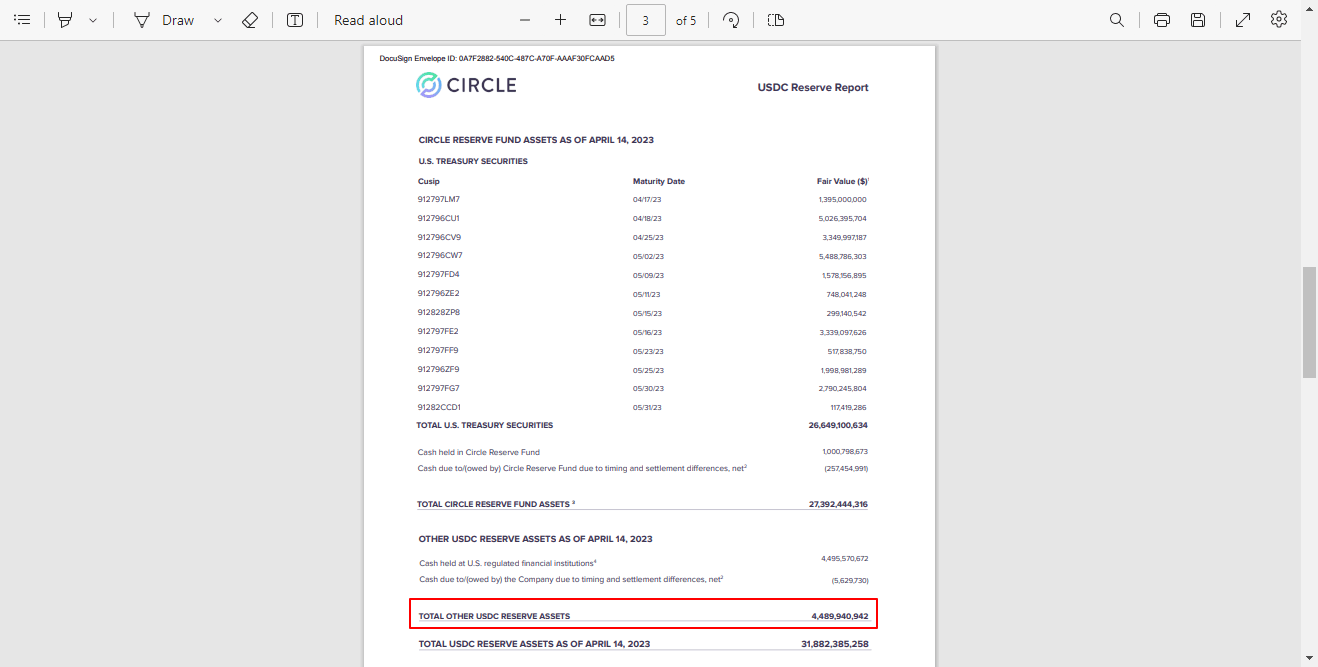Zoom in with the plus button
Image resolution: width=1318 pixels, height=667 pixels.
560,20
